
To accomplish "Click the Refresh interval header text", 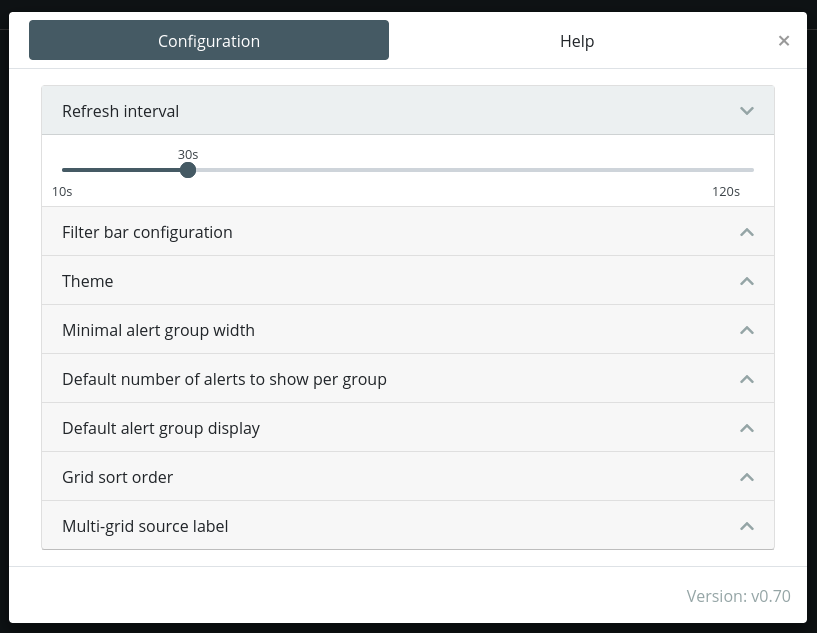I will click(x=120, y=111).
